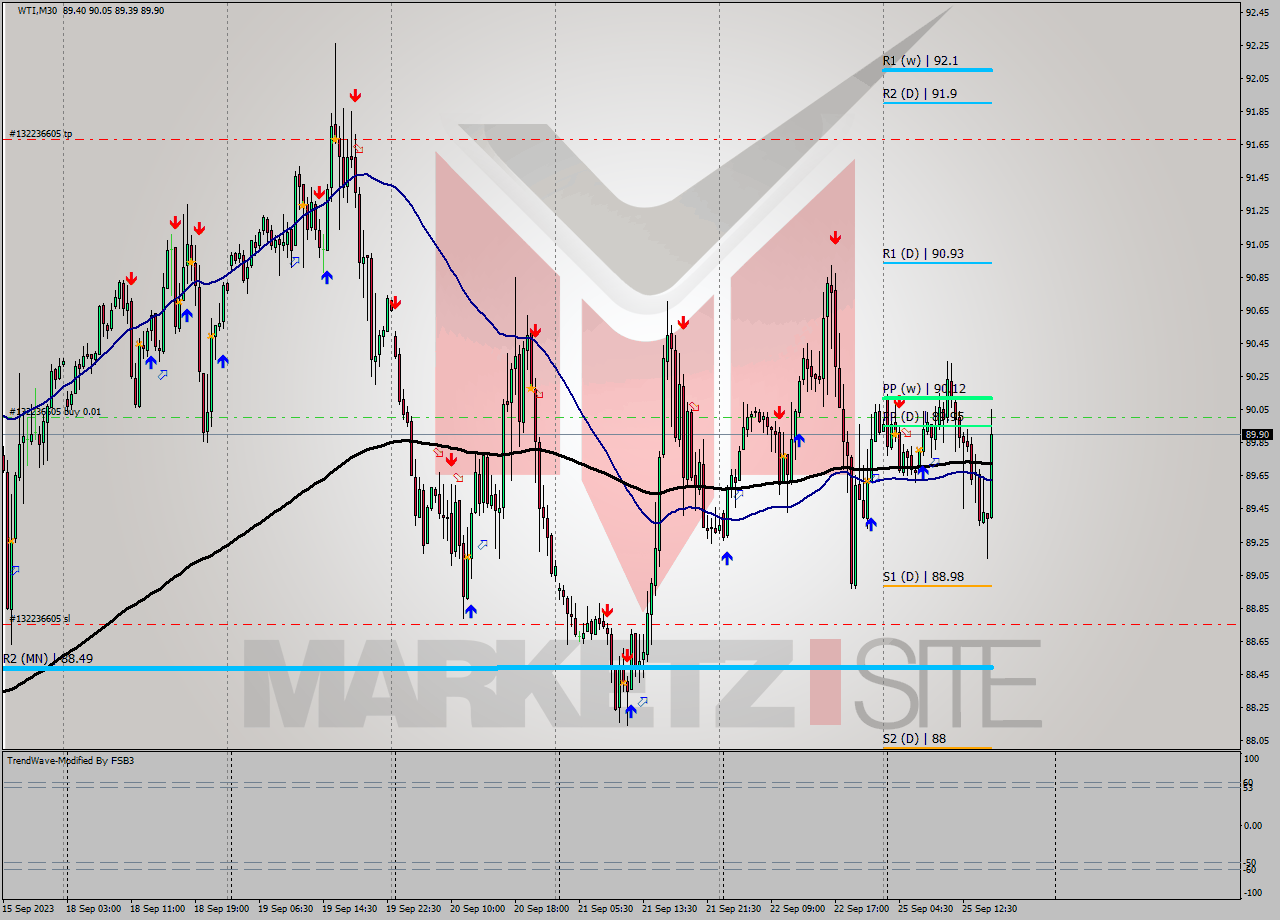This screenshot has width=1280, height=920.
Task: Click the 22 Sep 09:00 time label
Action: click(x=798, y=909)
